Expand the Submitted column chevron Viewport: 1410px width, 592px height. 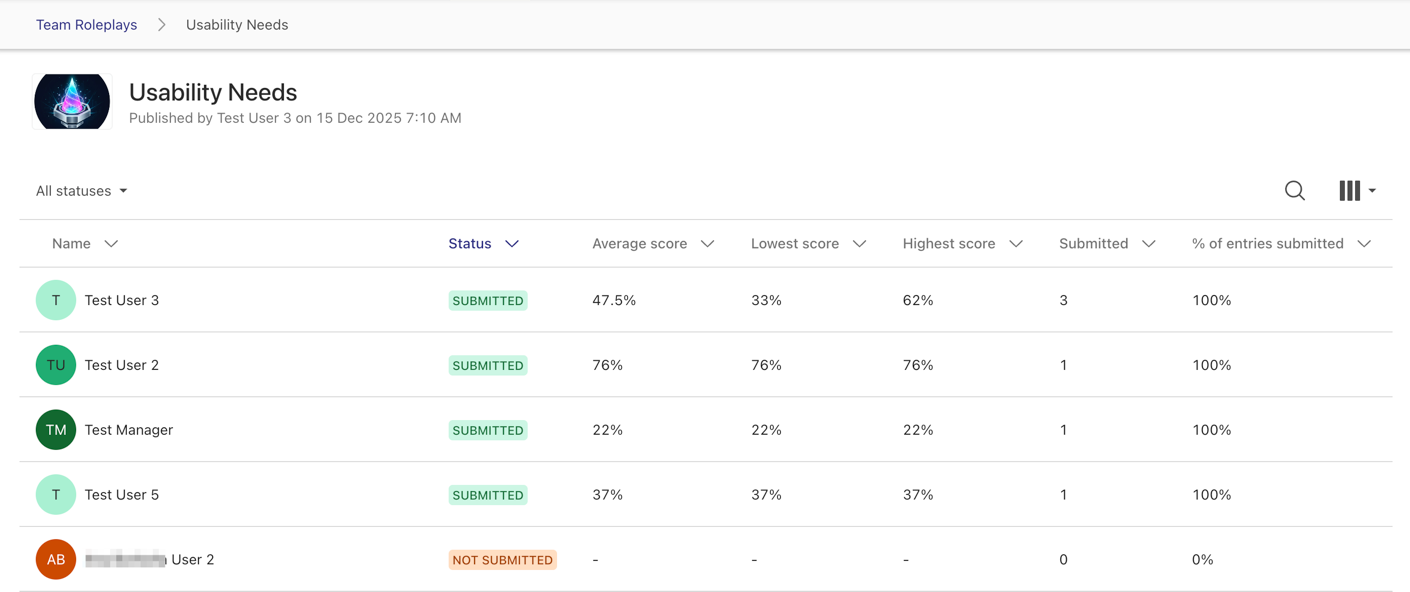coord(1149,244)
